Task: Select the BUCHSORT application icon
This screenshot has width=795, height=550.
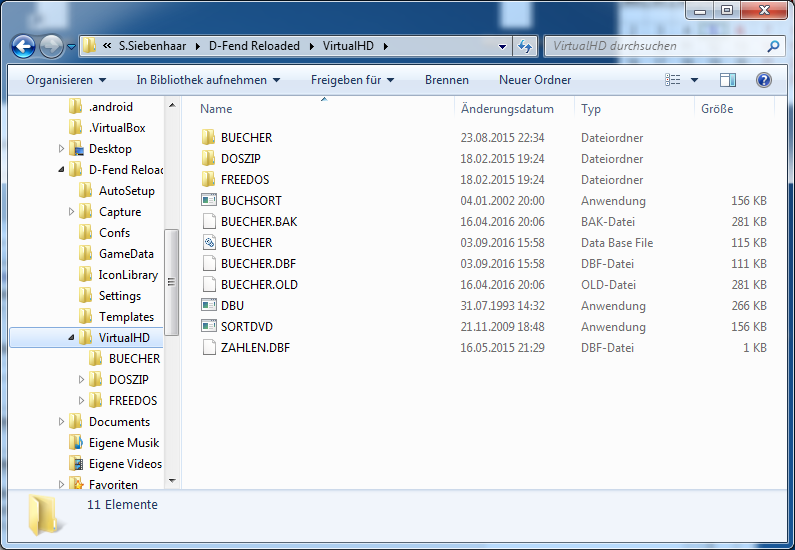Action: click(209, 200)
